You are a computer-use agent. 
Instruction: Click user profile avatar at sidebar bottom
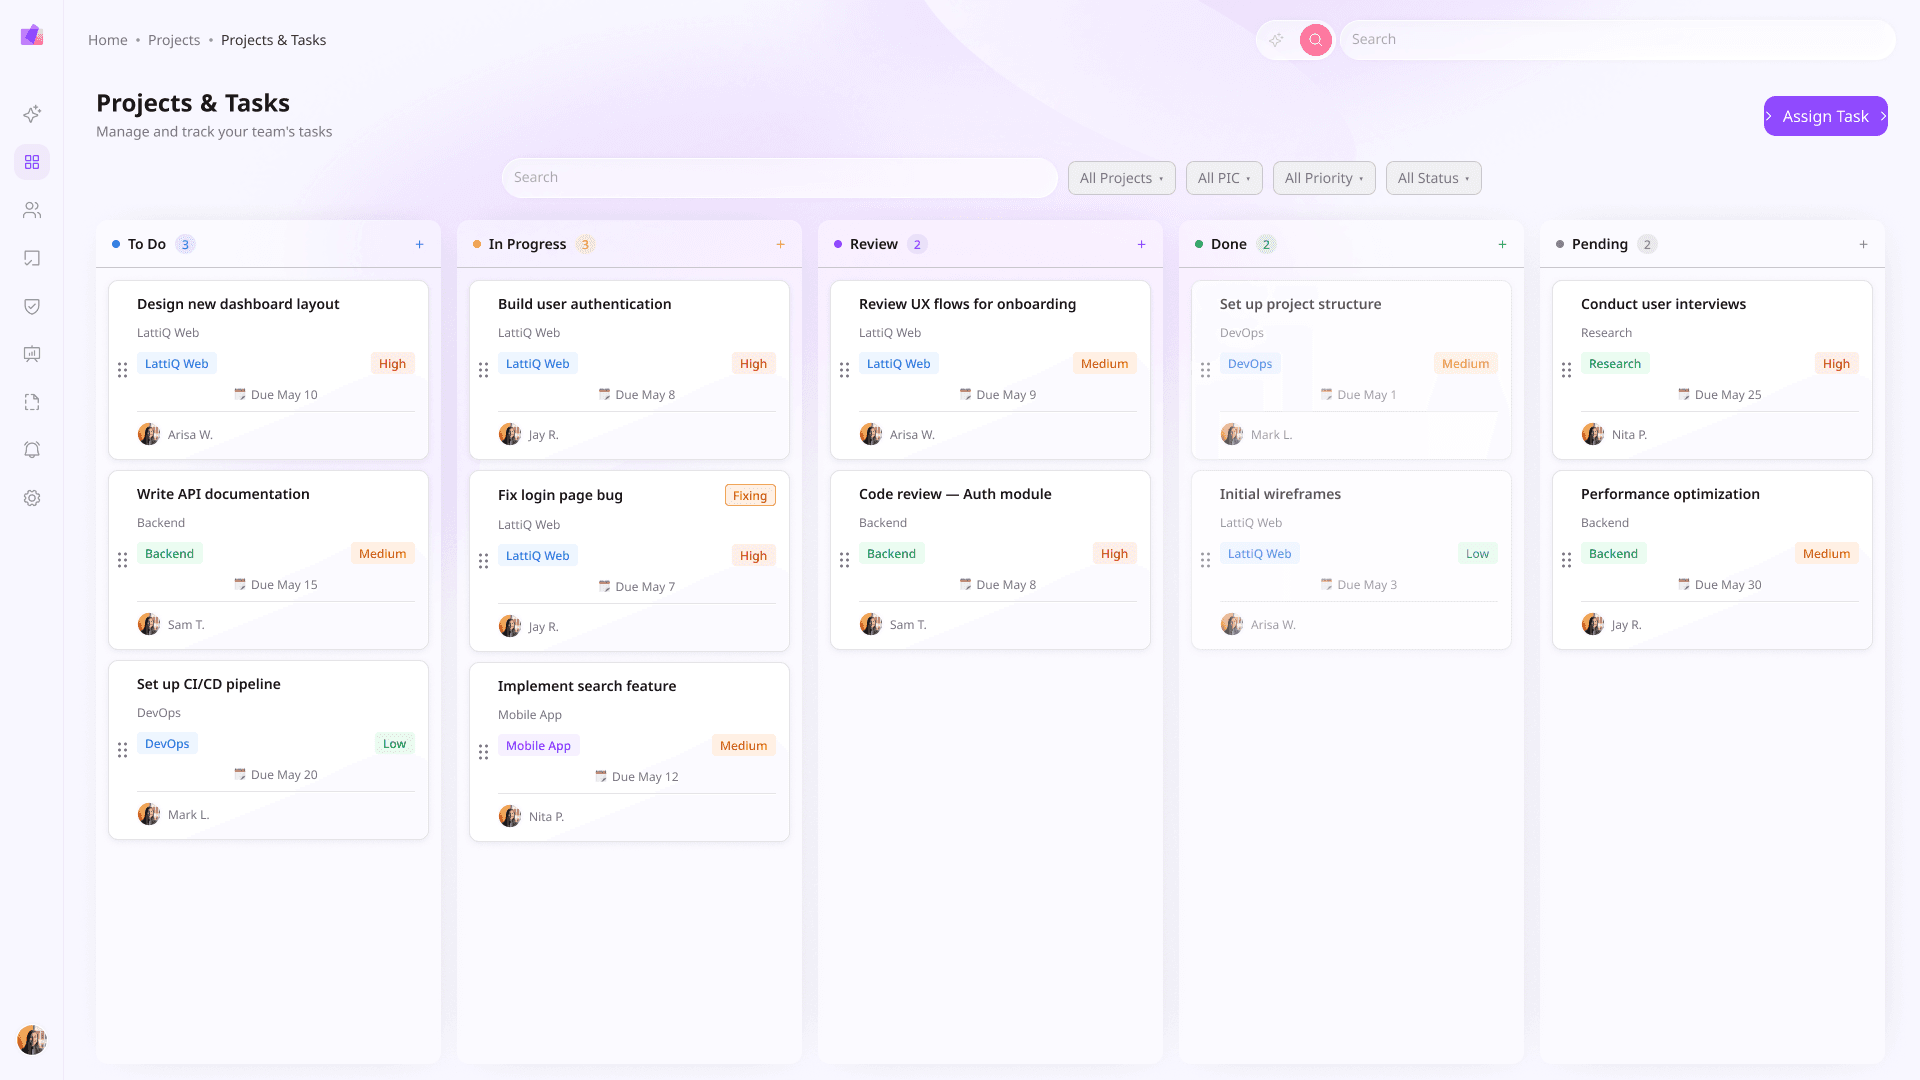click(x=32, y=1040)
